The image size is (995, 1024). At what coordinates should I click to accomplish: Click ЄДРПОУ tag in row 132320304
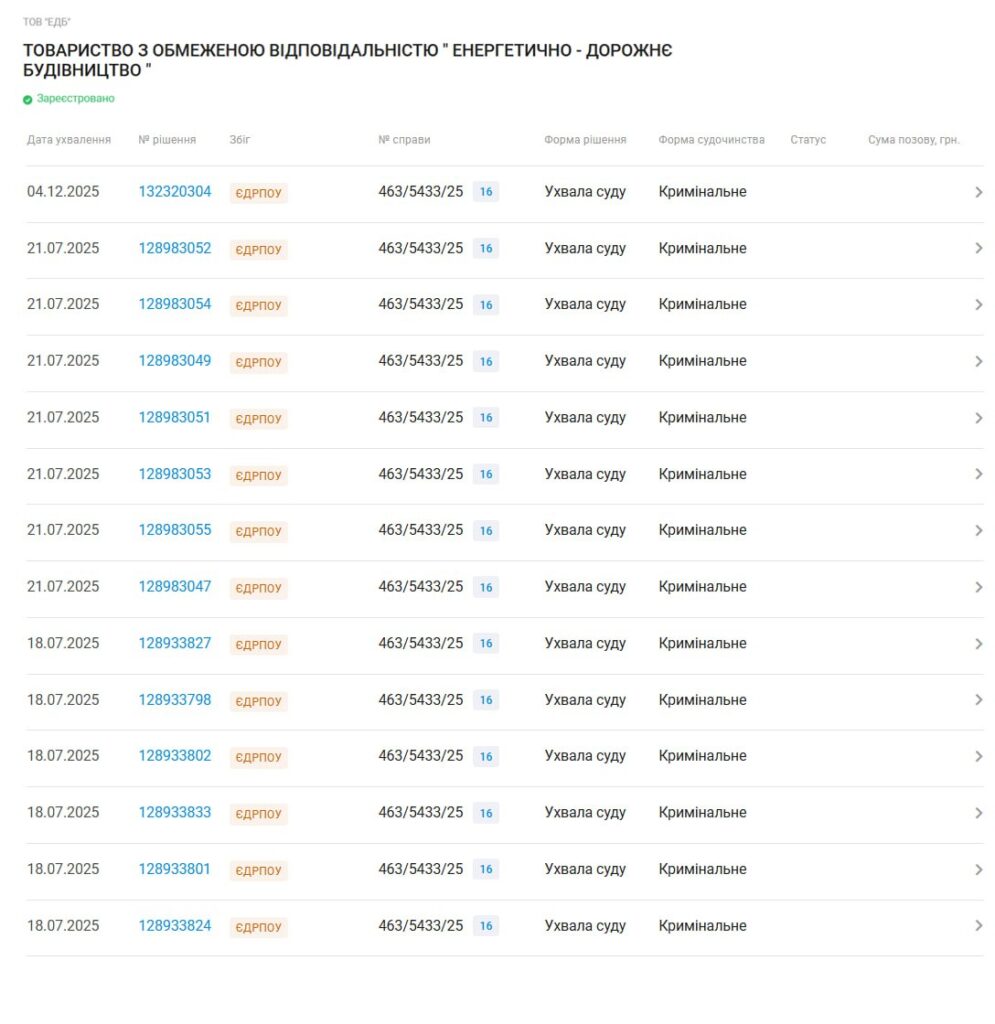(259, 193)
